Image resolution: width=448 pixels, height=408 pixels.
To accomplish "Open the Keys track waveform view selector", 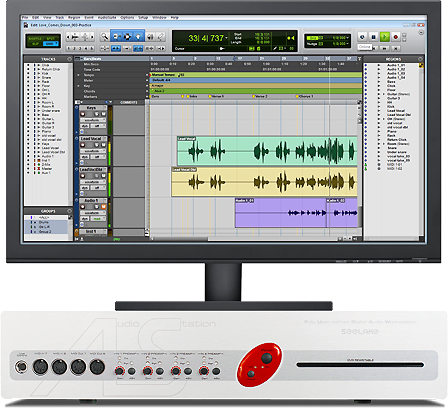I will (93, 120).
